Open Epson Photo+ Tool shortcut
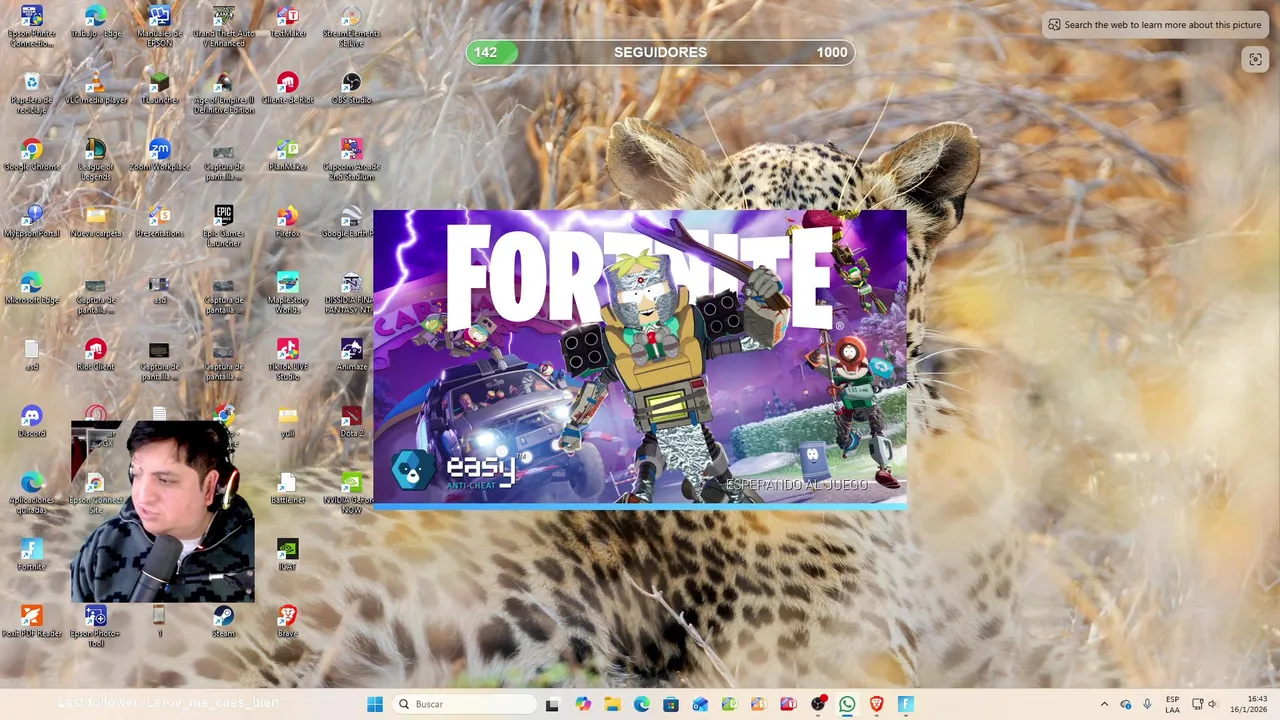The width and height of the screenshot is (1280, 720). pyautogui.click(x=96, y=626)
